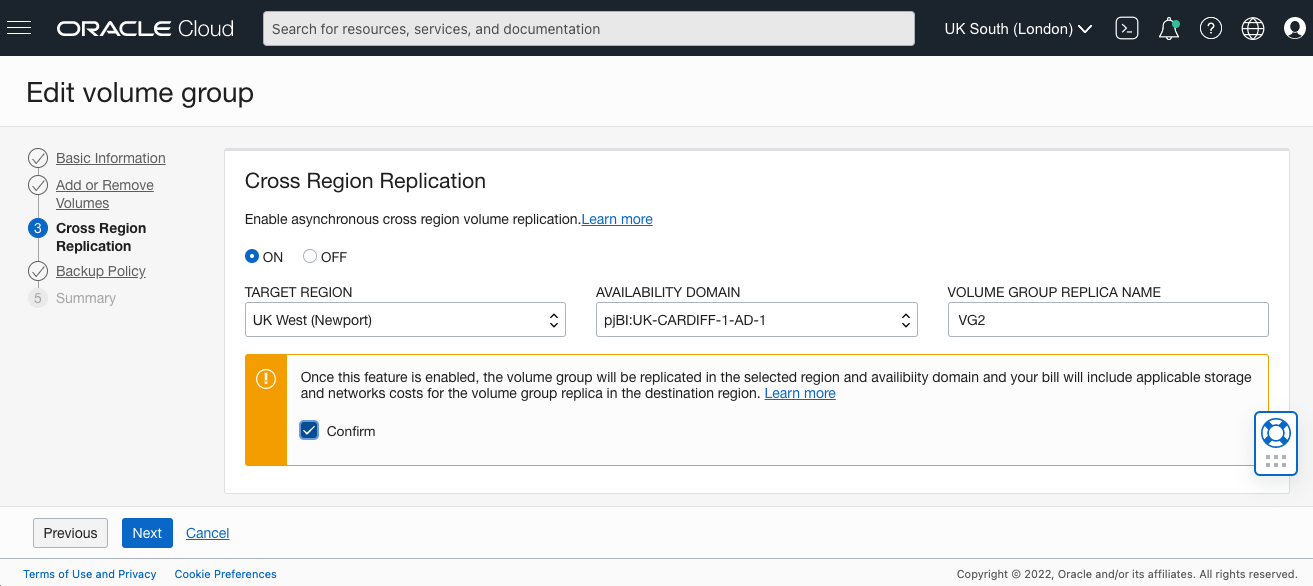Select the OFF replication radio button
The height and width of the screenshot is (586, 1313).
click(x=310, y=256)
